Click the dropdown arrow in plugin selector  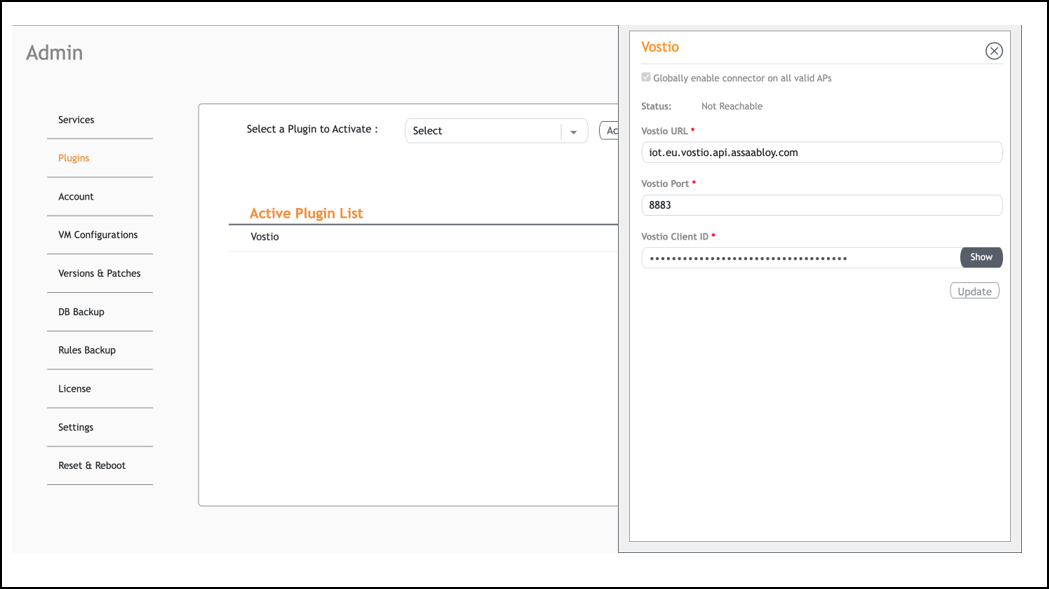point(573,132)
